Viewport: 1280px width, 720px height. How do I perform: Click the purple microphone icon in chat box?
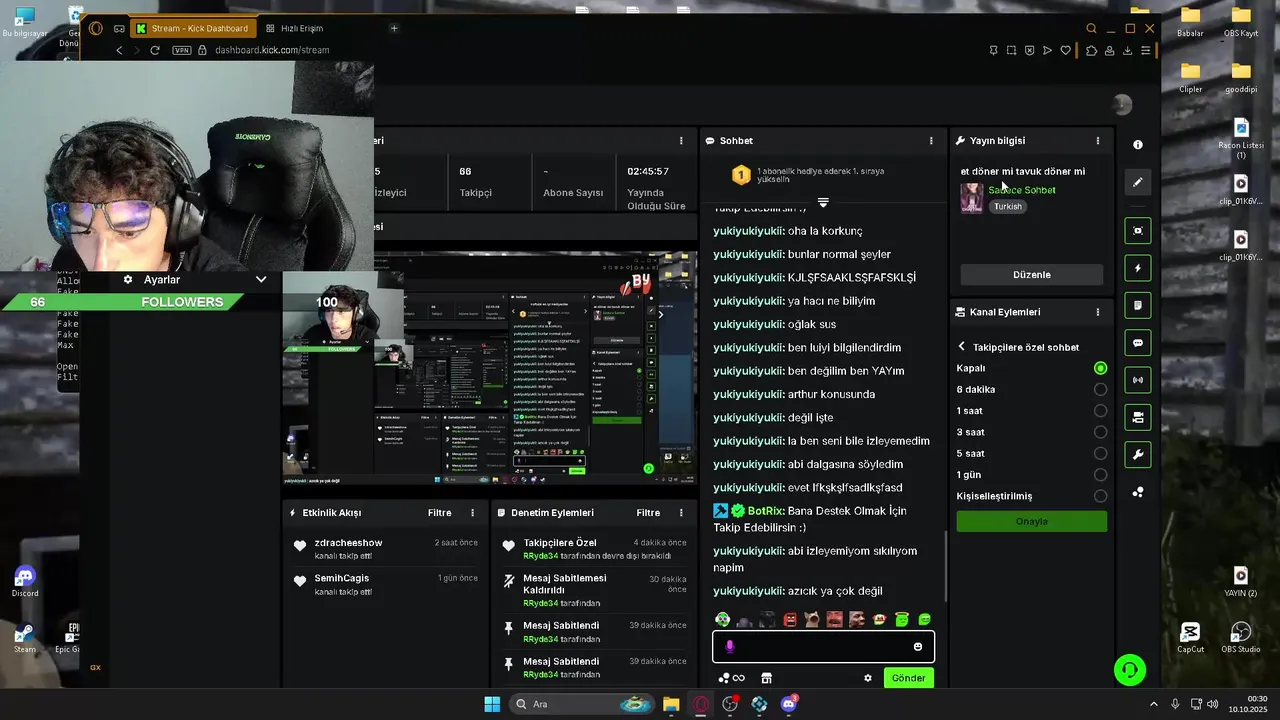(x=730, y=647)
